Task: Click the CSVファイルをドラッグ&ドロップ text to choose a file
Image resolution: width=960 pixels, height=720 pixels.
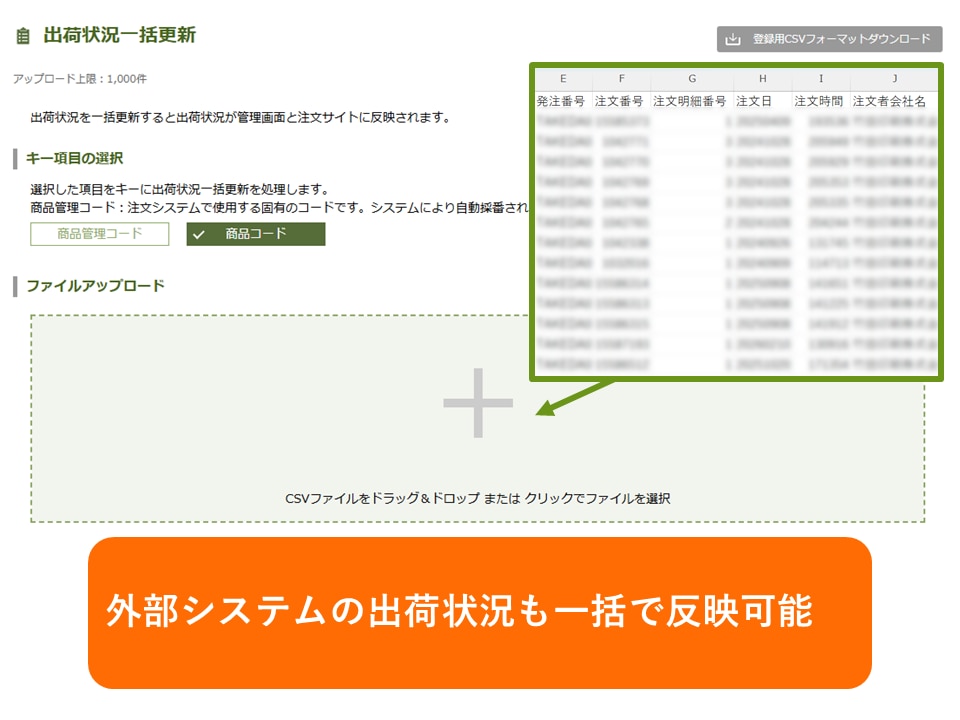Action: [477, 498]
